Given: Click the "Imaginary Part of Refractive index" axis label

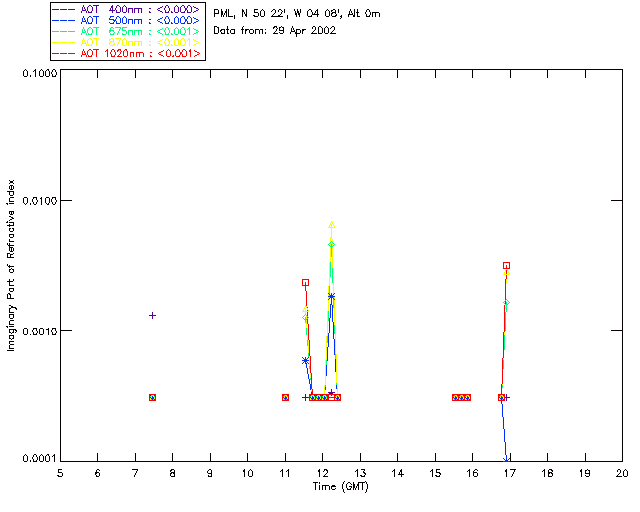Looking at the screenshot, I should coord(11,265).
